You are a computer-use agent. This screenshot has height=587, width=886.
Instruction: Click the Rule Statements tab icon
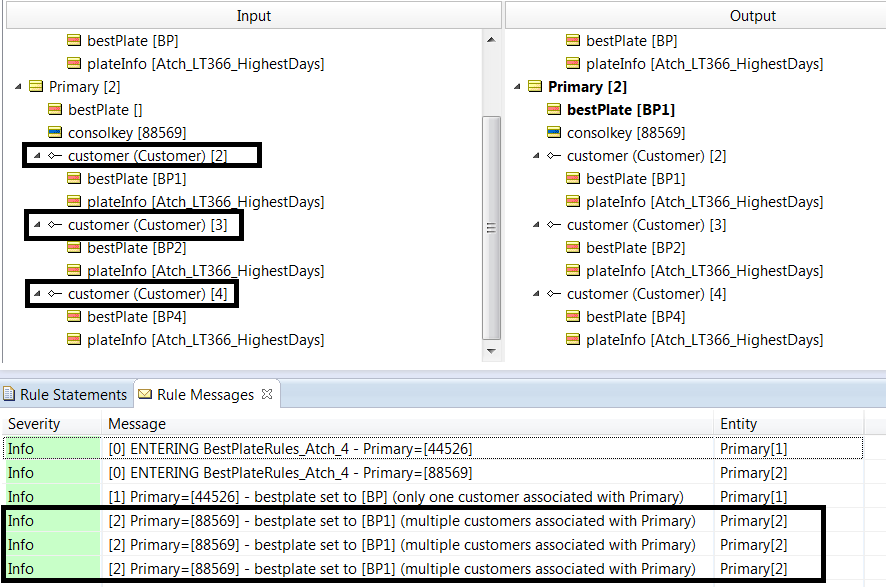coord(8,394)
